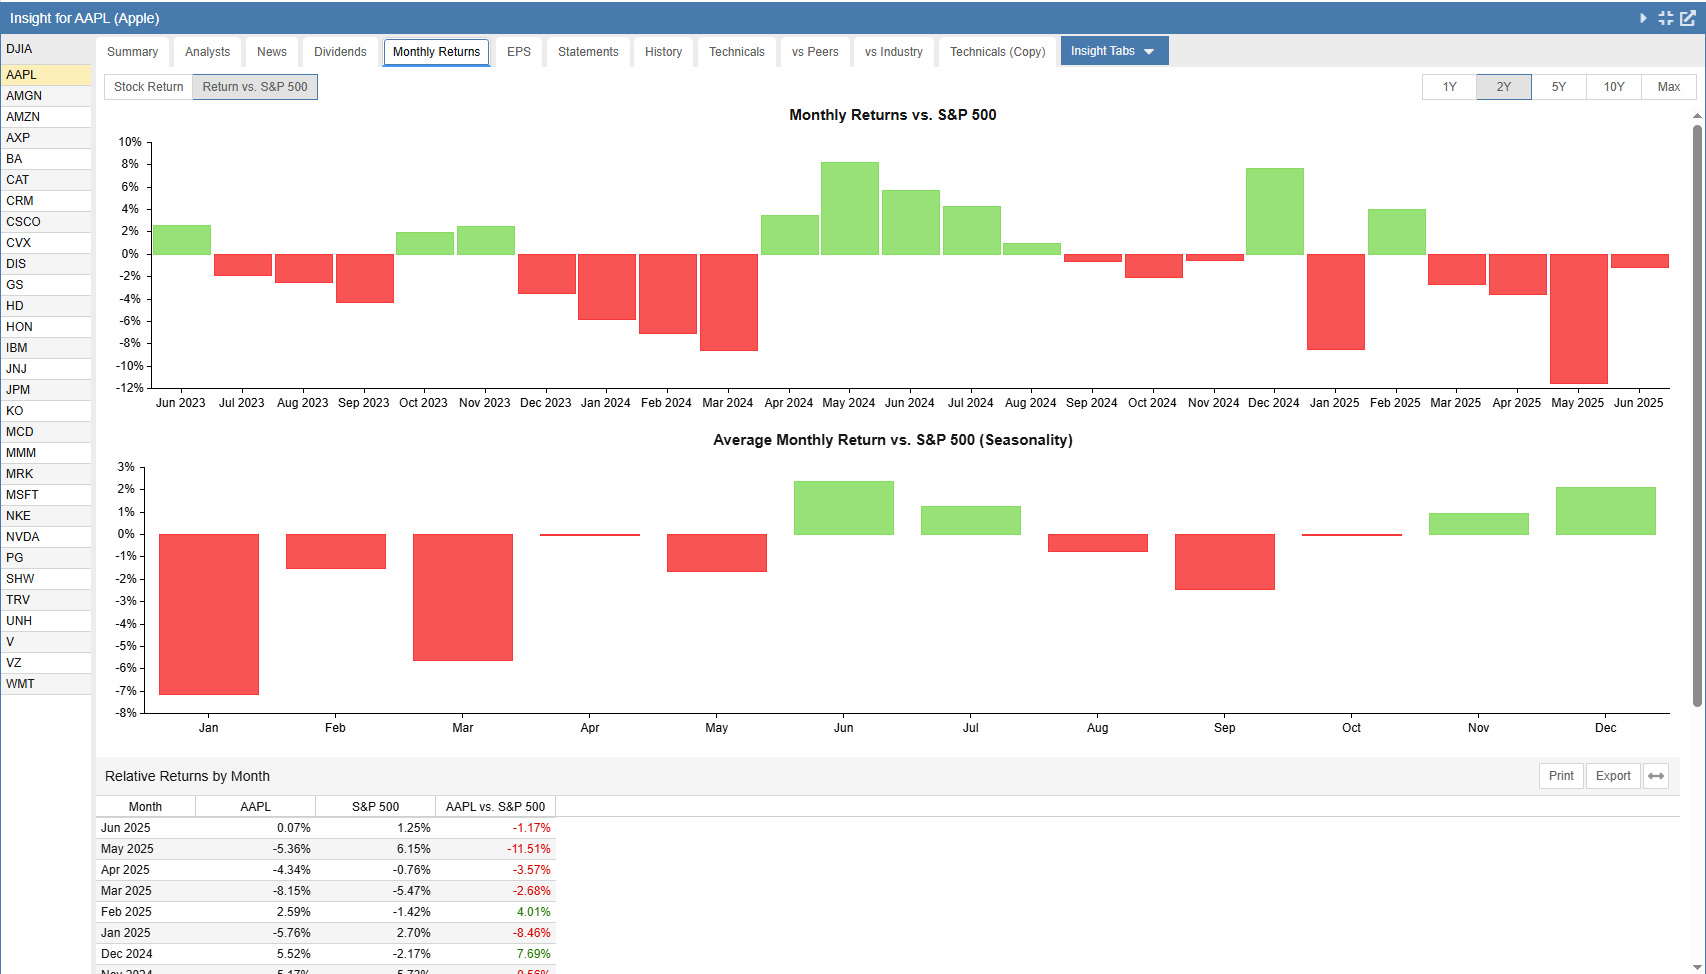1706x974 pixels.
Task: Select DJIA in the sidebar header
Action: point(46,49)
